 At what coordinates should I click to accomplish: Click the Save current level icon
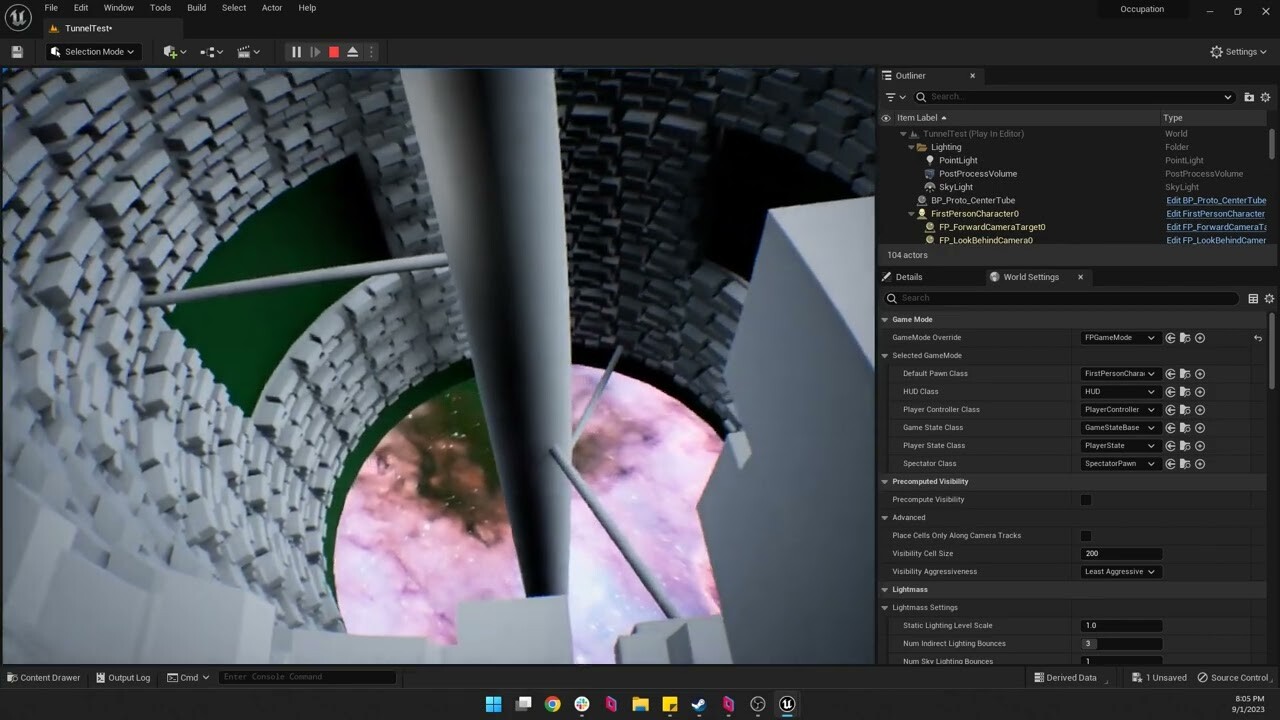pos(16,51)
